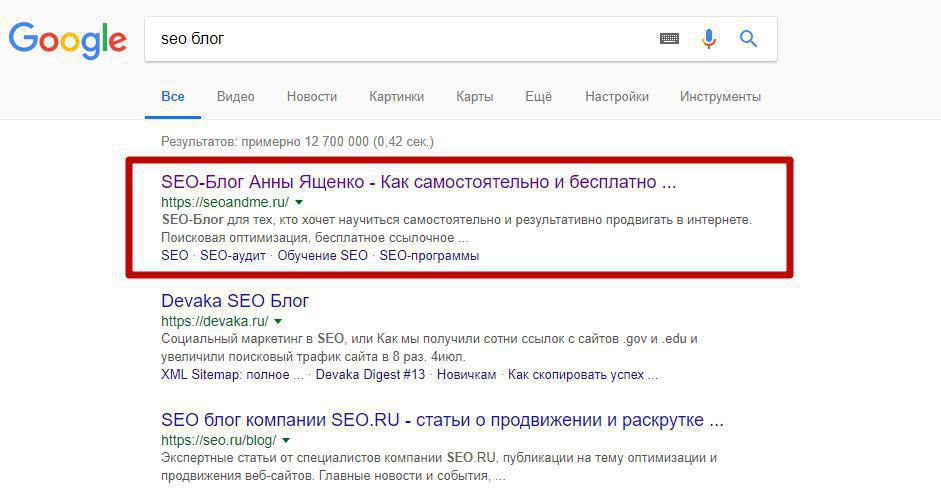Screen dimensions: 941x503
Task: Switch to the "Видео" tab
Action: pos(235,97)
